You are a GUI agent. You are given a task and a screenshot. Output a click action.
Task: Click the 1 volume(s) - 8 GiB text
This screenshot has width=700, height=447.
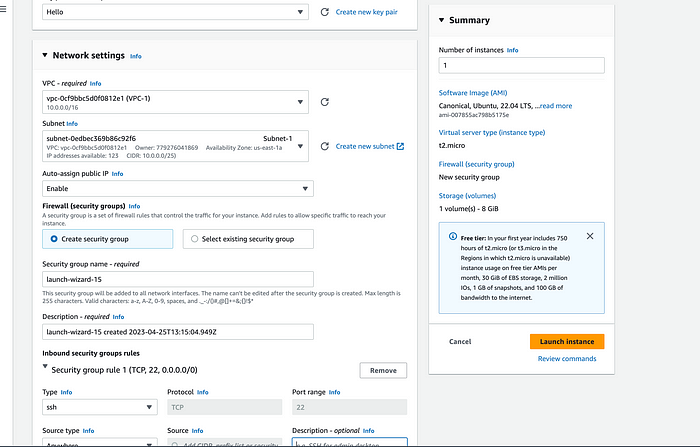[x=468, y=209]
